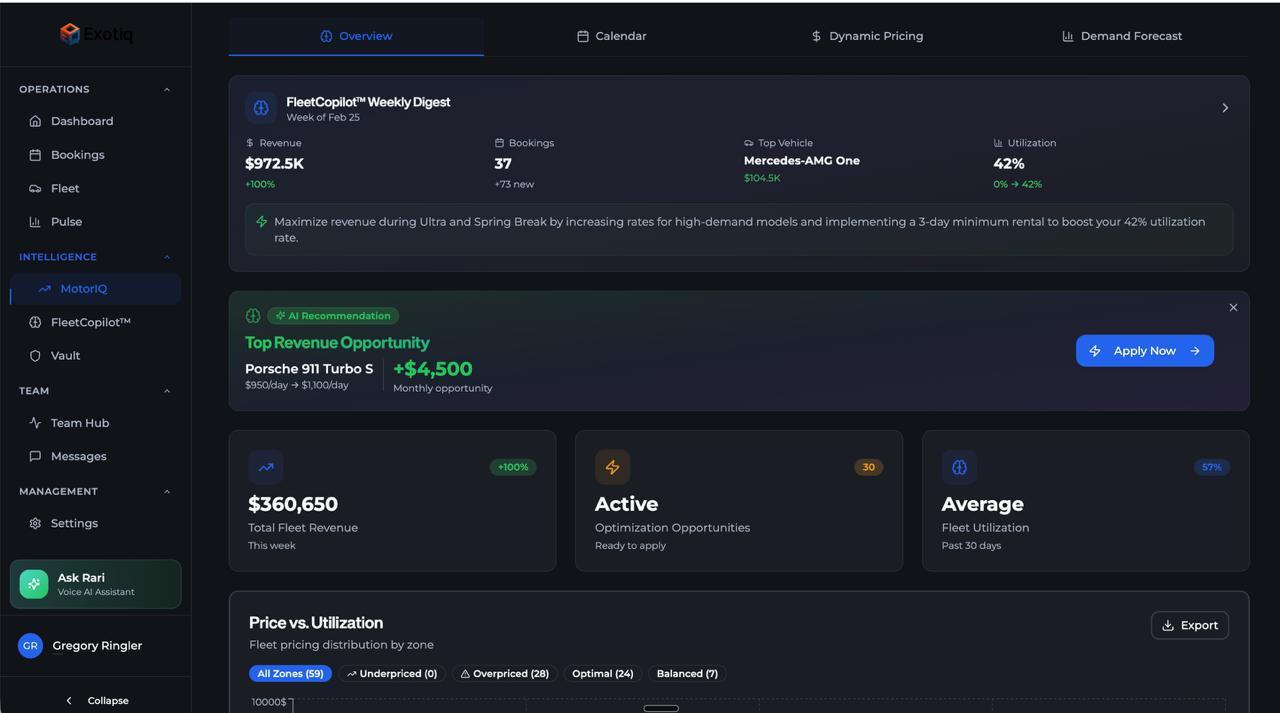This screenshot has width=1280, height=713.
Task: Open the Demand Forecast tab
Action: (1120, 35)
